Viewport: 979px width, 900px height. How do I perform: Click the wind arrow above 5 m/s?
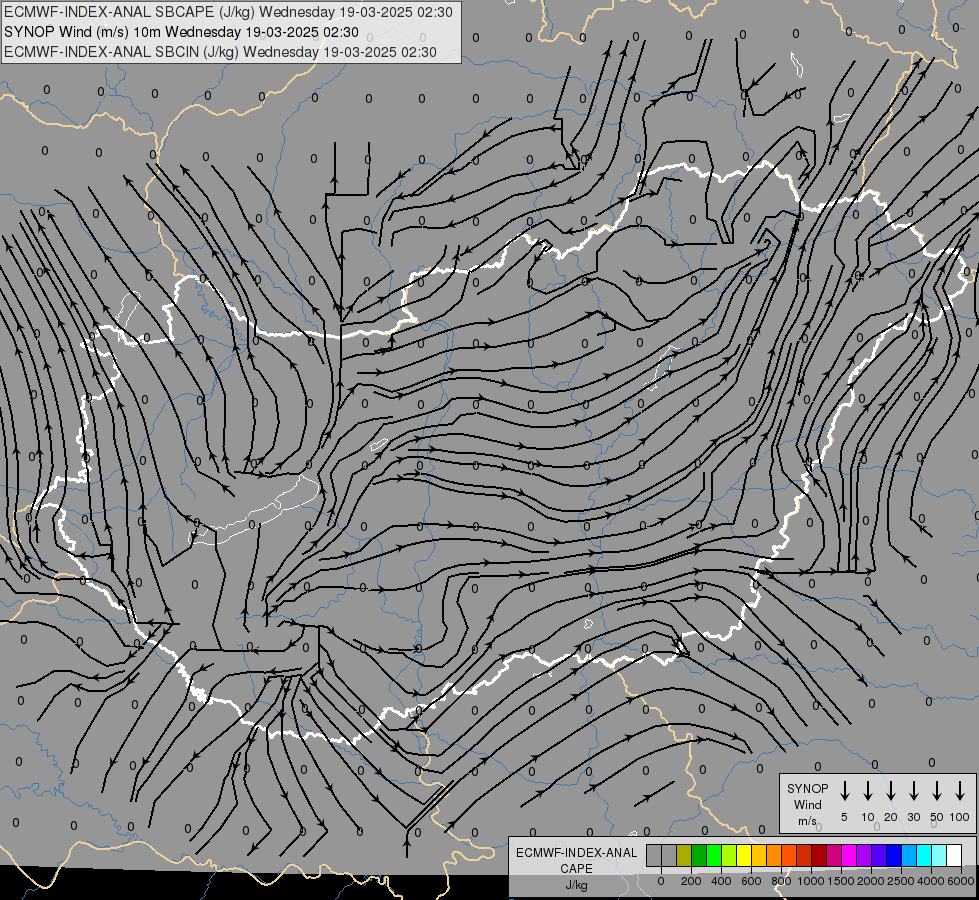coord(844,791)
